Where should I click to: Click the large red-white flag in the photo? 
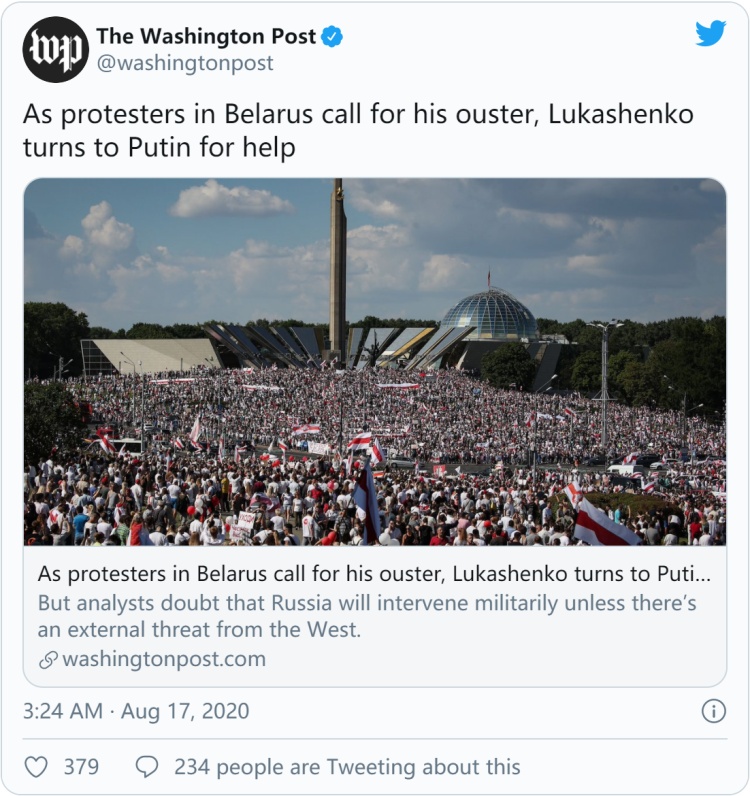pos(604,524)
